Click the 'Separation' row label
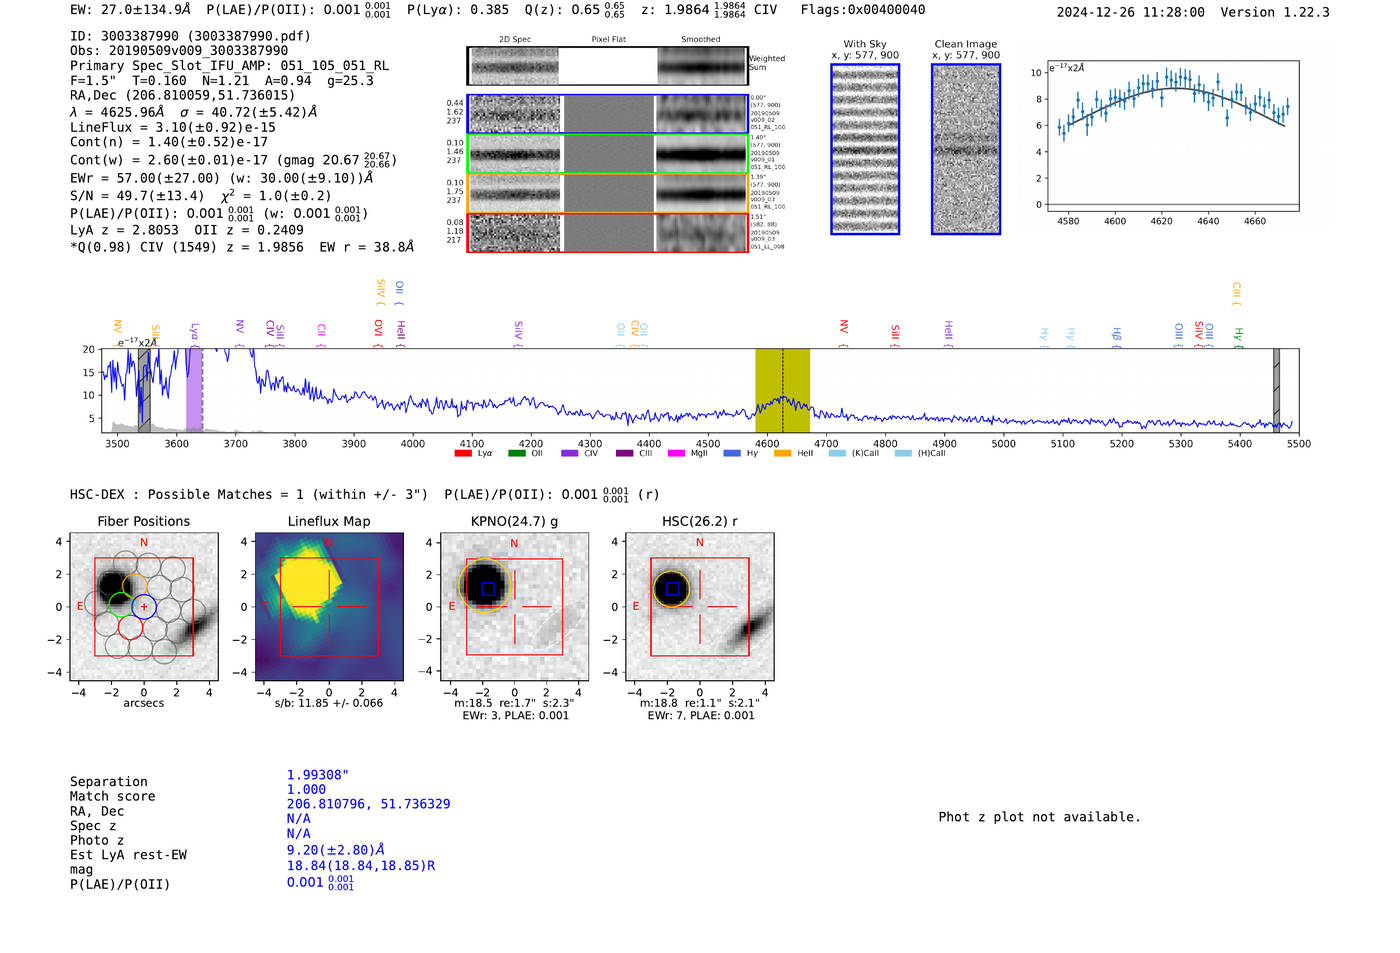1400x953 pixels. click(109, 782)
